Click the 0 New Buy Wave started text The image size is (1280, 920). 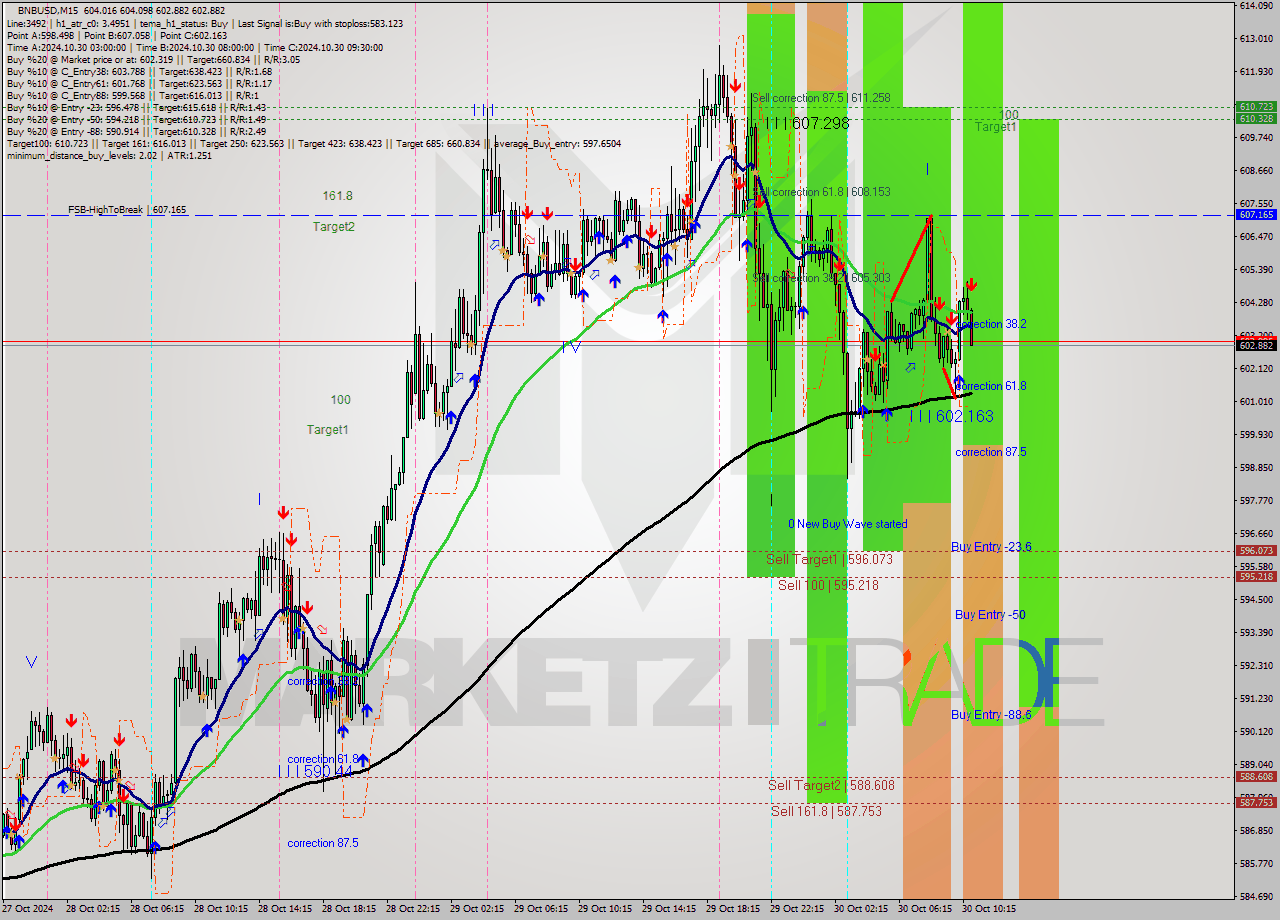(848, 524)
